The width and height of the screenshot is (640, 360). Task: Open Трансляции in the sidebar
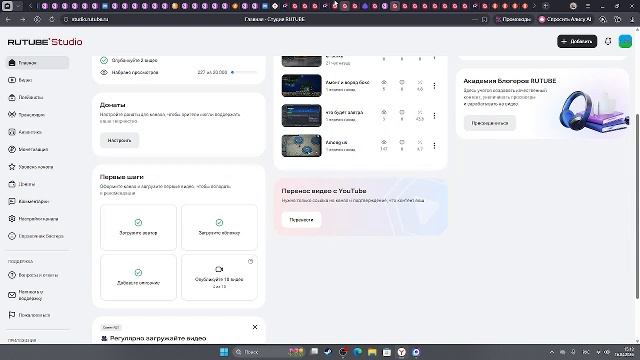pos(37,115)
